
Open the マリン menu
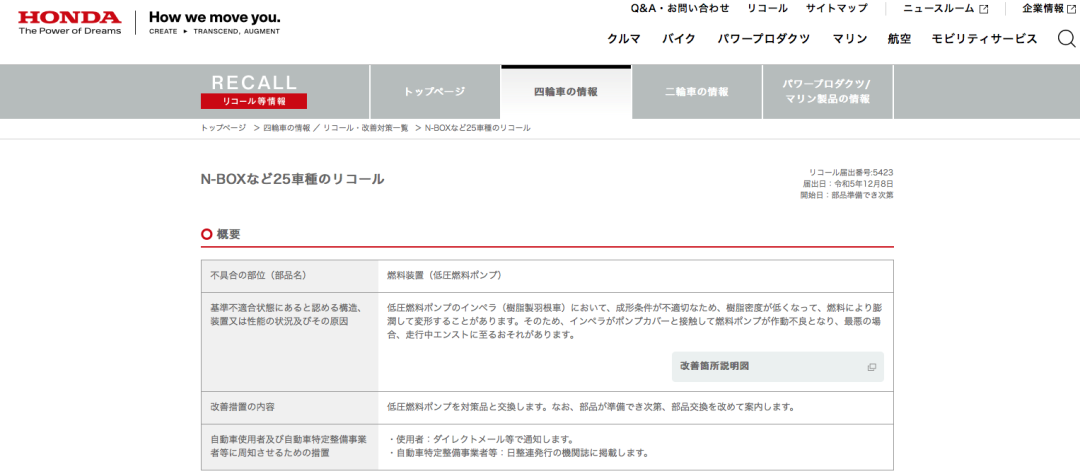point(849,39)
